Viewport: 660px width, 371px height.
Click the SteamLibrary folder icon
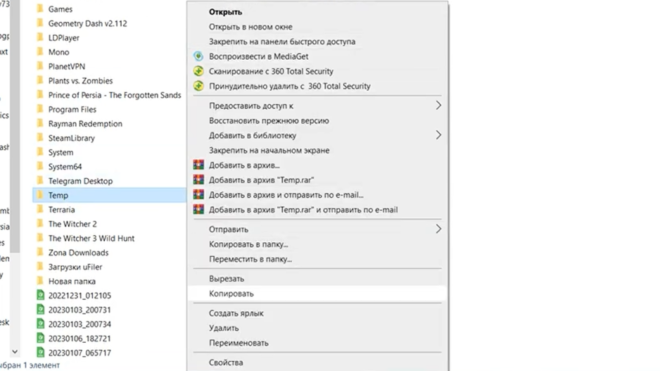[x=40, y=137]
